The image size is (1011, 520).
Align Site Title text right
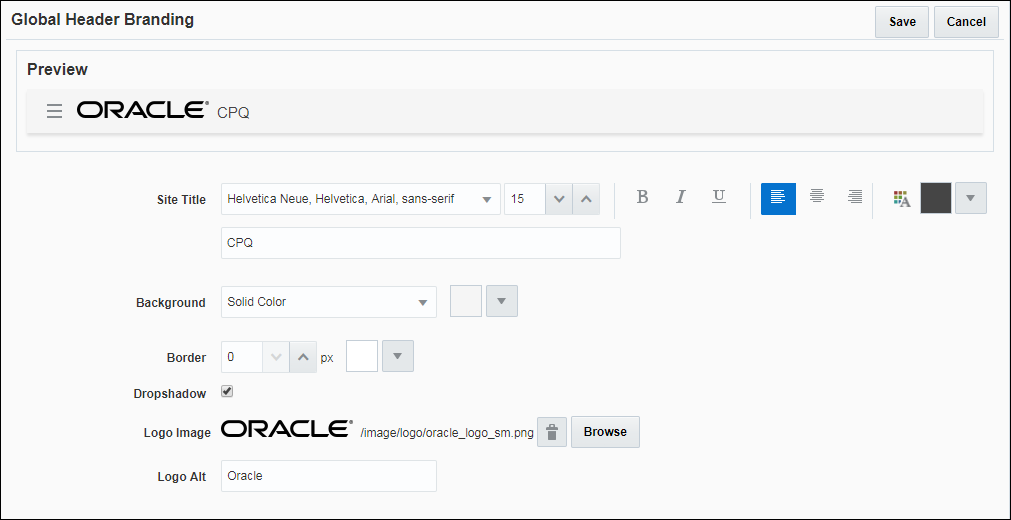[855, 197]
